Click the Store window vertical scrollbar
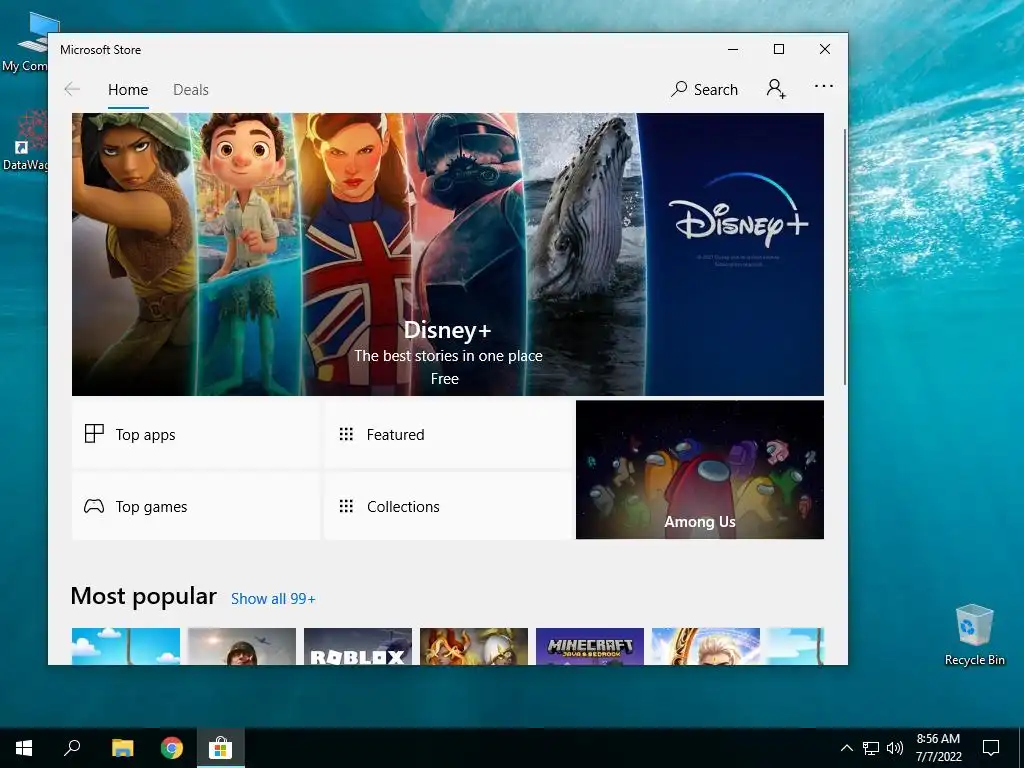This screenshot has width=1024, height=768. [844, 257]
